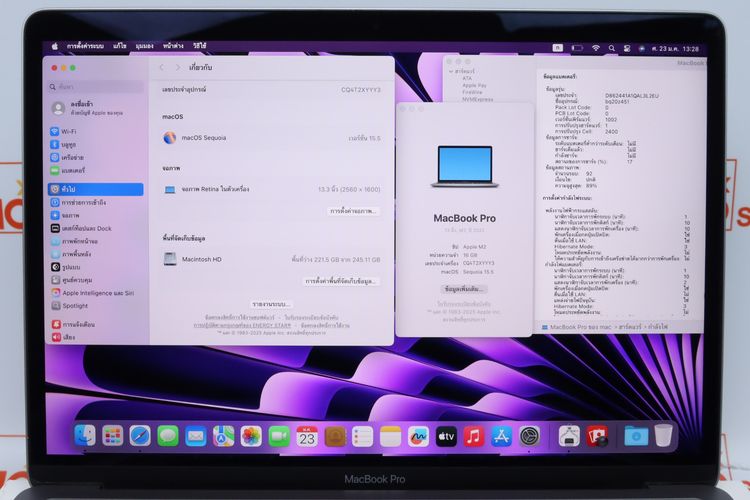
Task: Open System Information icon in Dock
Action: pyautogui.click(x=569, y=436)
